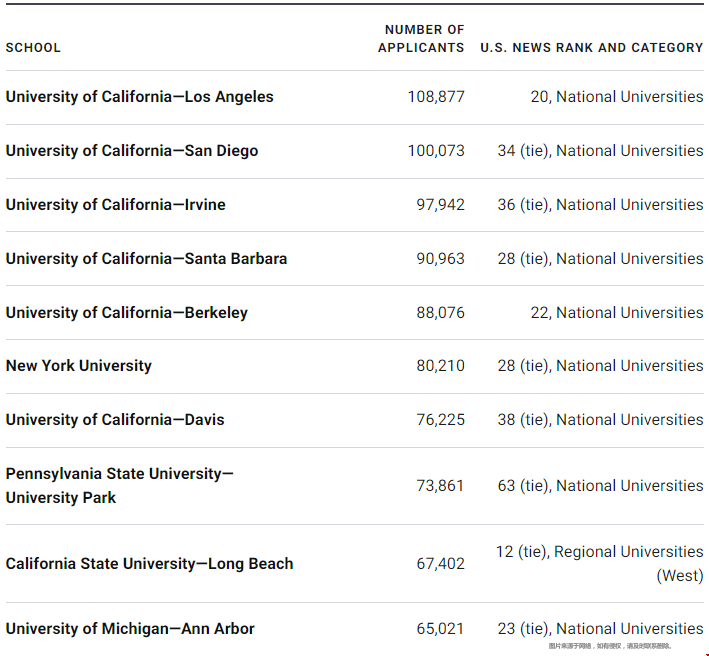Click U.S. NEWS RANK AND CATEGORY header
Viewport: 709px width, 656px height.
tap(591, 47)
